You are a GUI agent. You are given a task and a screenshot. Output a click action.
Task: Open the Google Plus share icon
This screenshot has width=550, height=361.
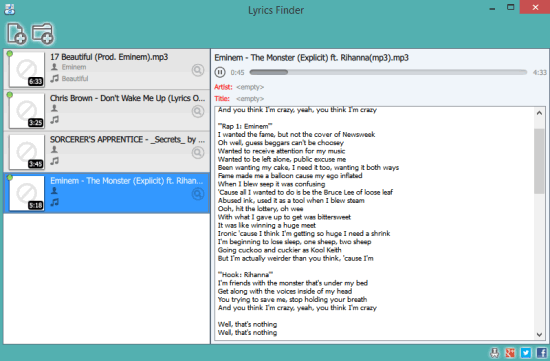510,353
